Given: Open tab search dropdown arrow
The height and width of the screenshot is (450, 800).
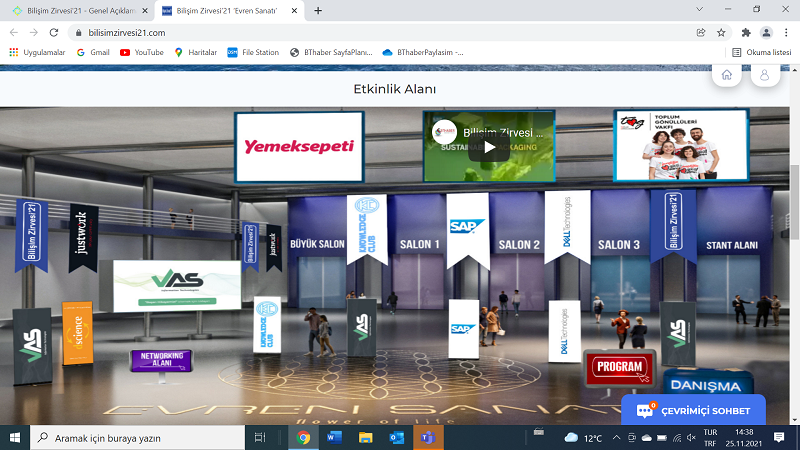Looking at the screenshot, I should tap(699, 9).
